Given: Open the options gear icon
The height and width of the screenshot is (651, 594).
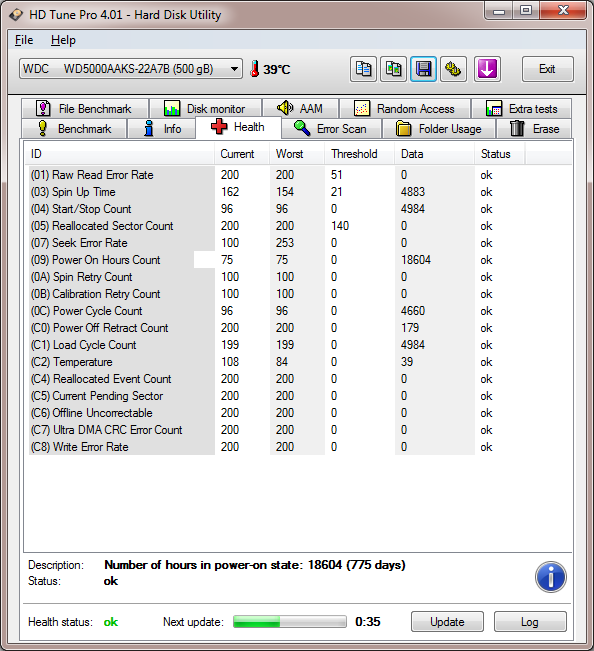Looking at the screenshot, I should [x=453, y=69].
